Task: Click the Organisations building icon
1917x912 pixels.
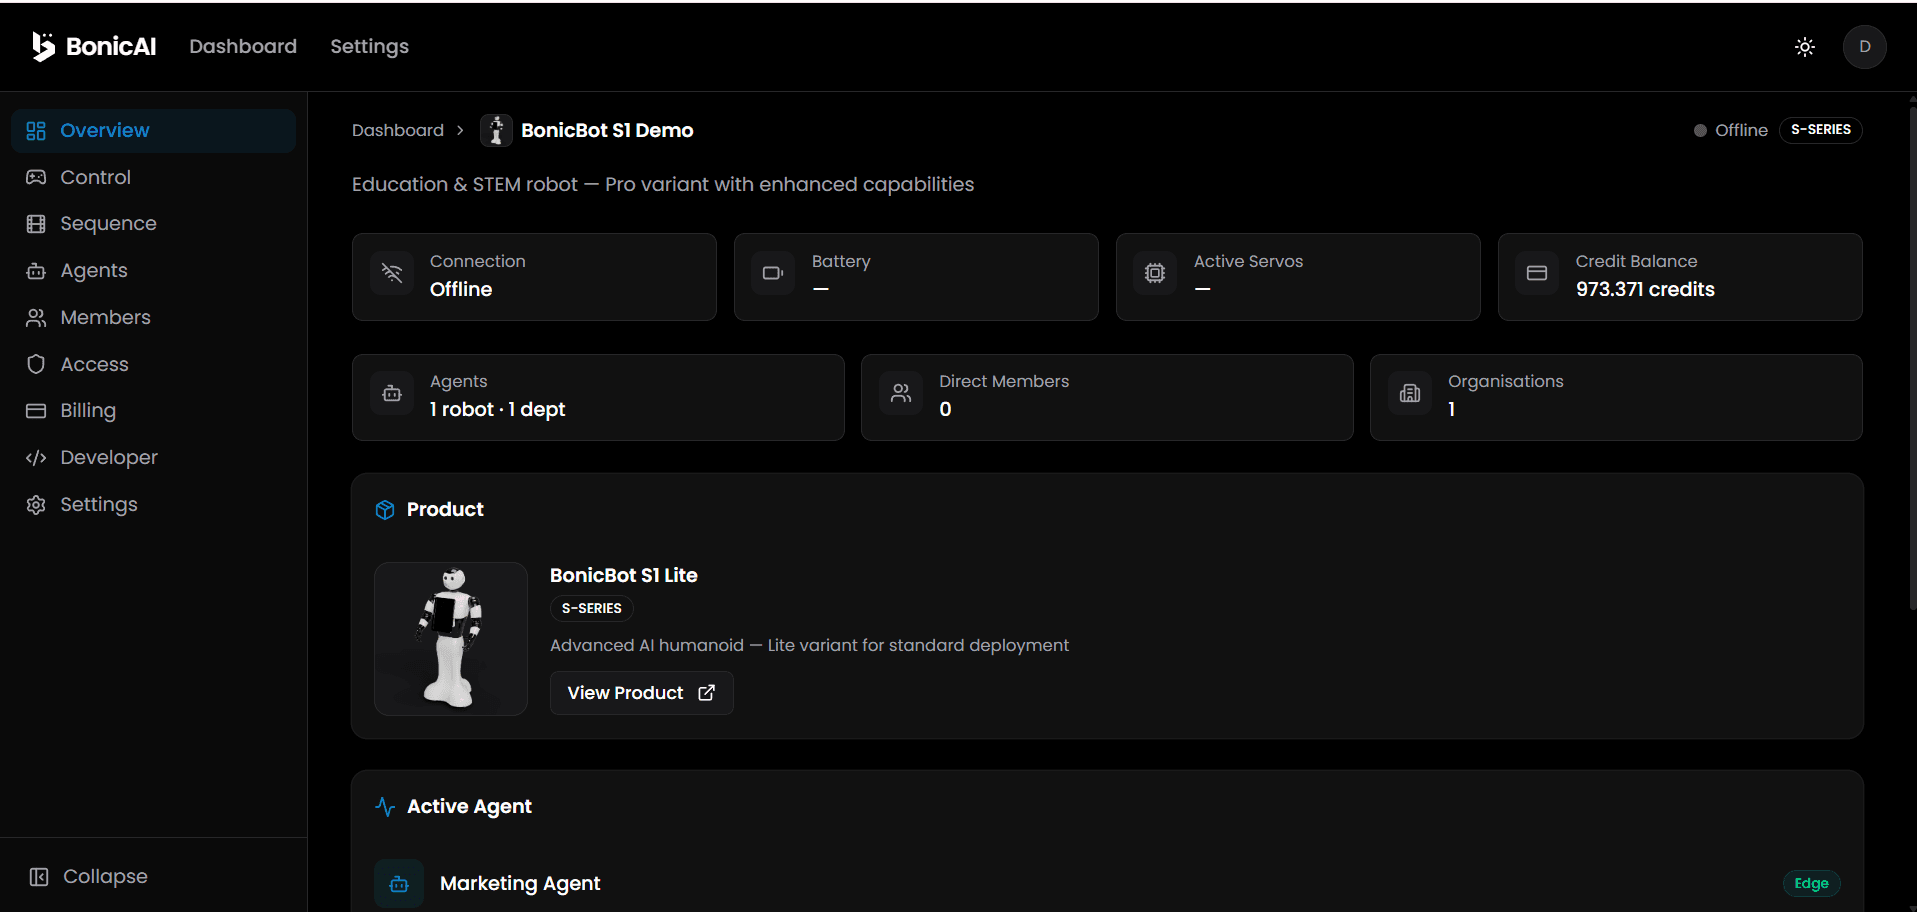Action: (x=1410, y=393)
